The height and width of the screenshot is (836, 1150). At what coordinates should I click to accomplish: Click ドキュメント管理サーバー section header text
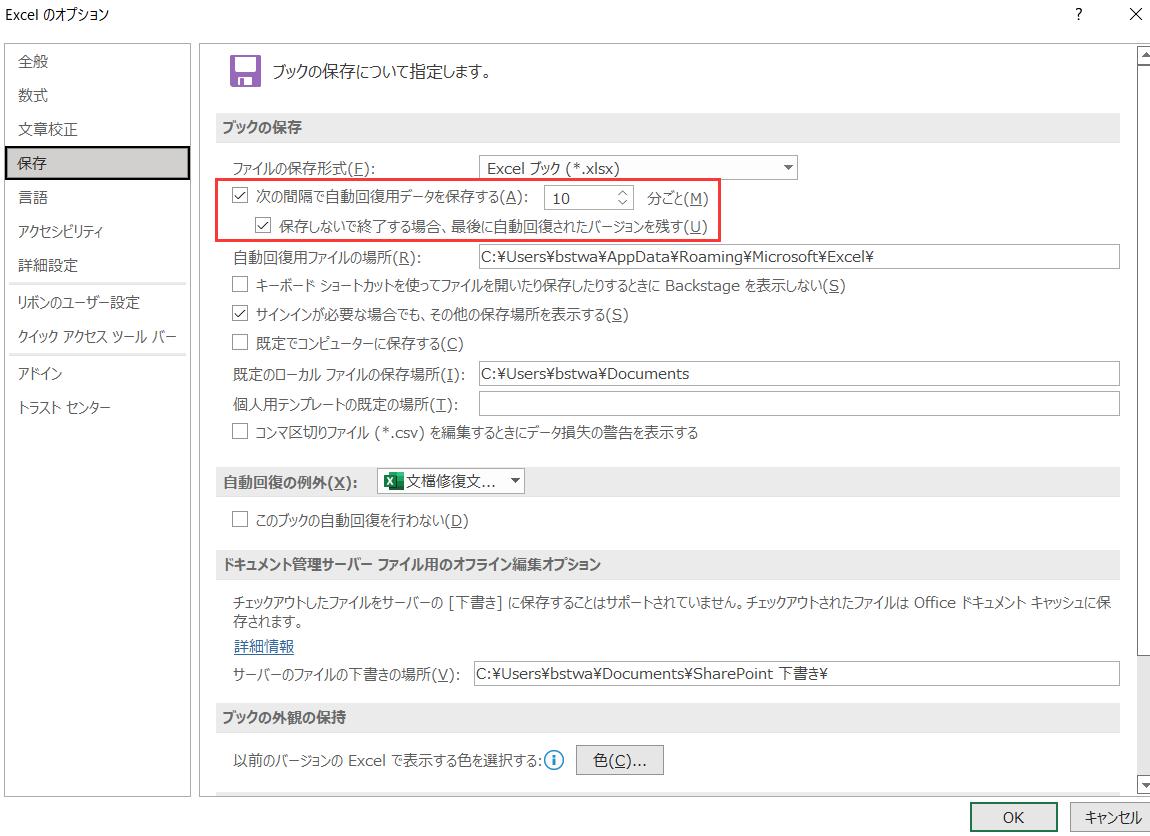(x=411, y=565)
